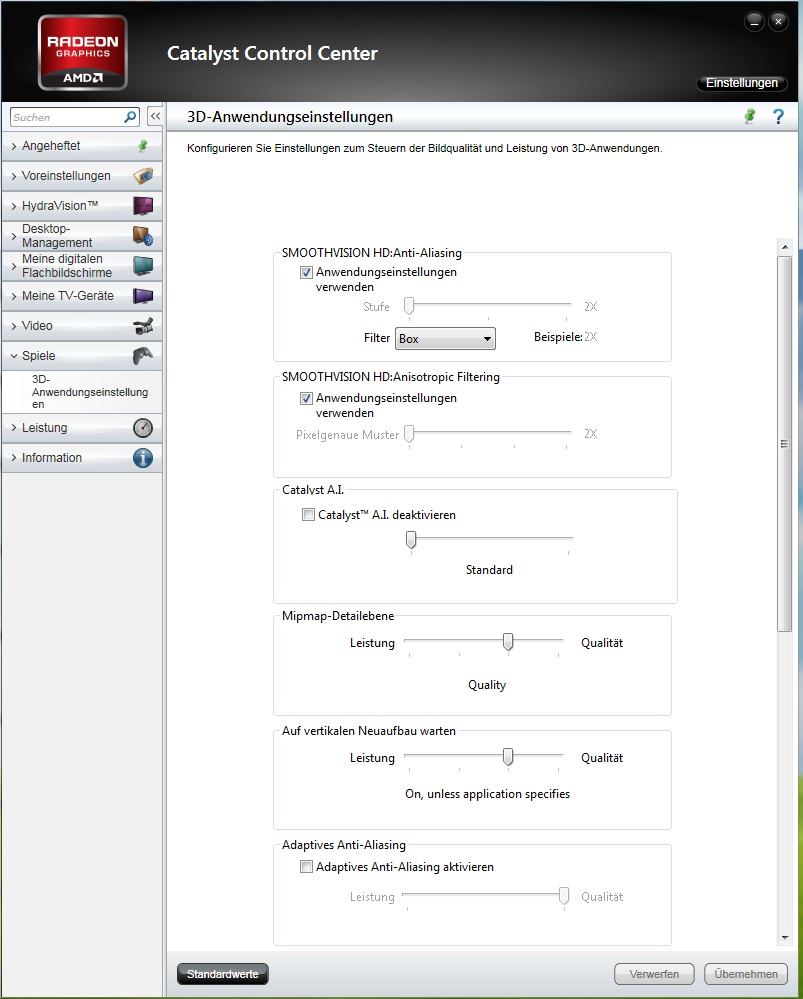
Task: Click the 'Quality' value under Mipmap slider
Action: (x=487, y=685)
